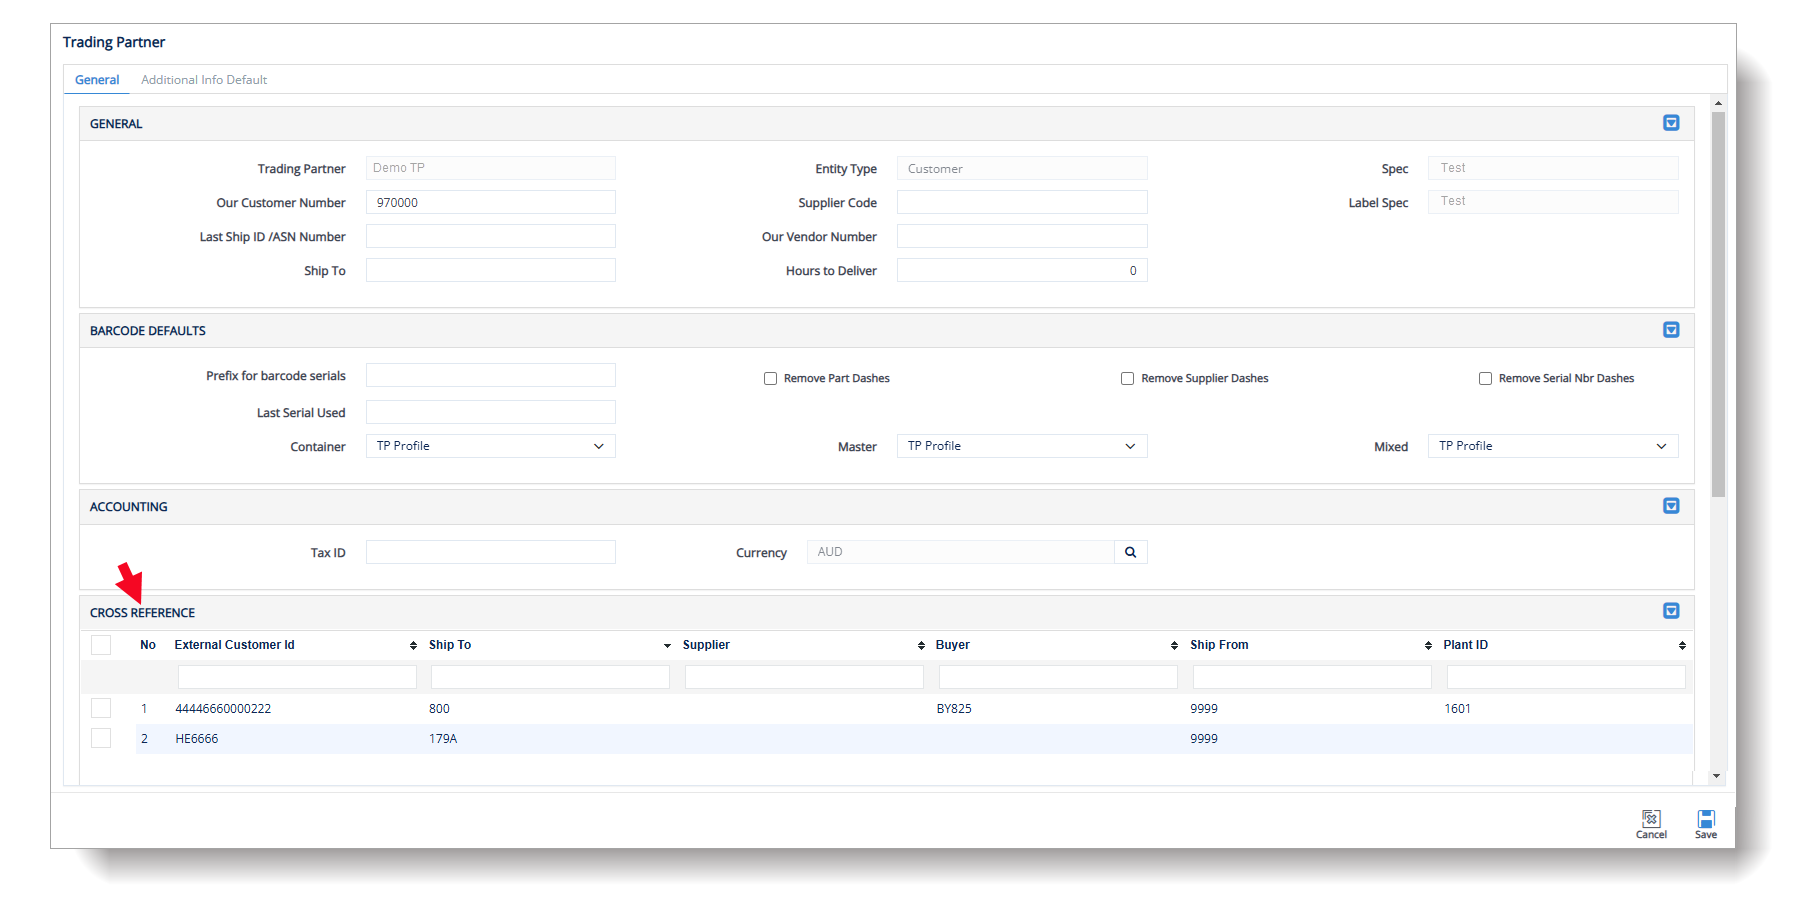Image resolution: width=1796 pixels, height=908 pixels.
Task: Click the Supplier Code field
Action: (1022, 202)
